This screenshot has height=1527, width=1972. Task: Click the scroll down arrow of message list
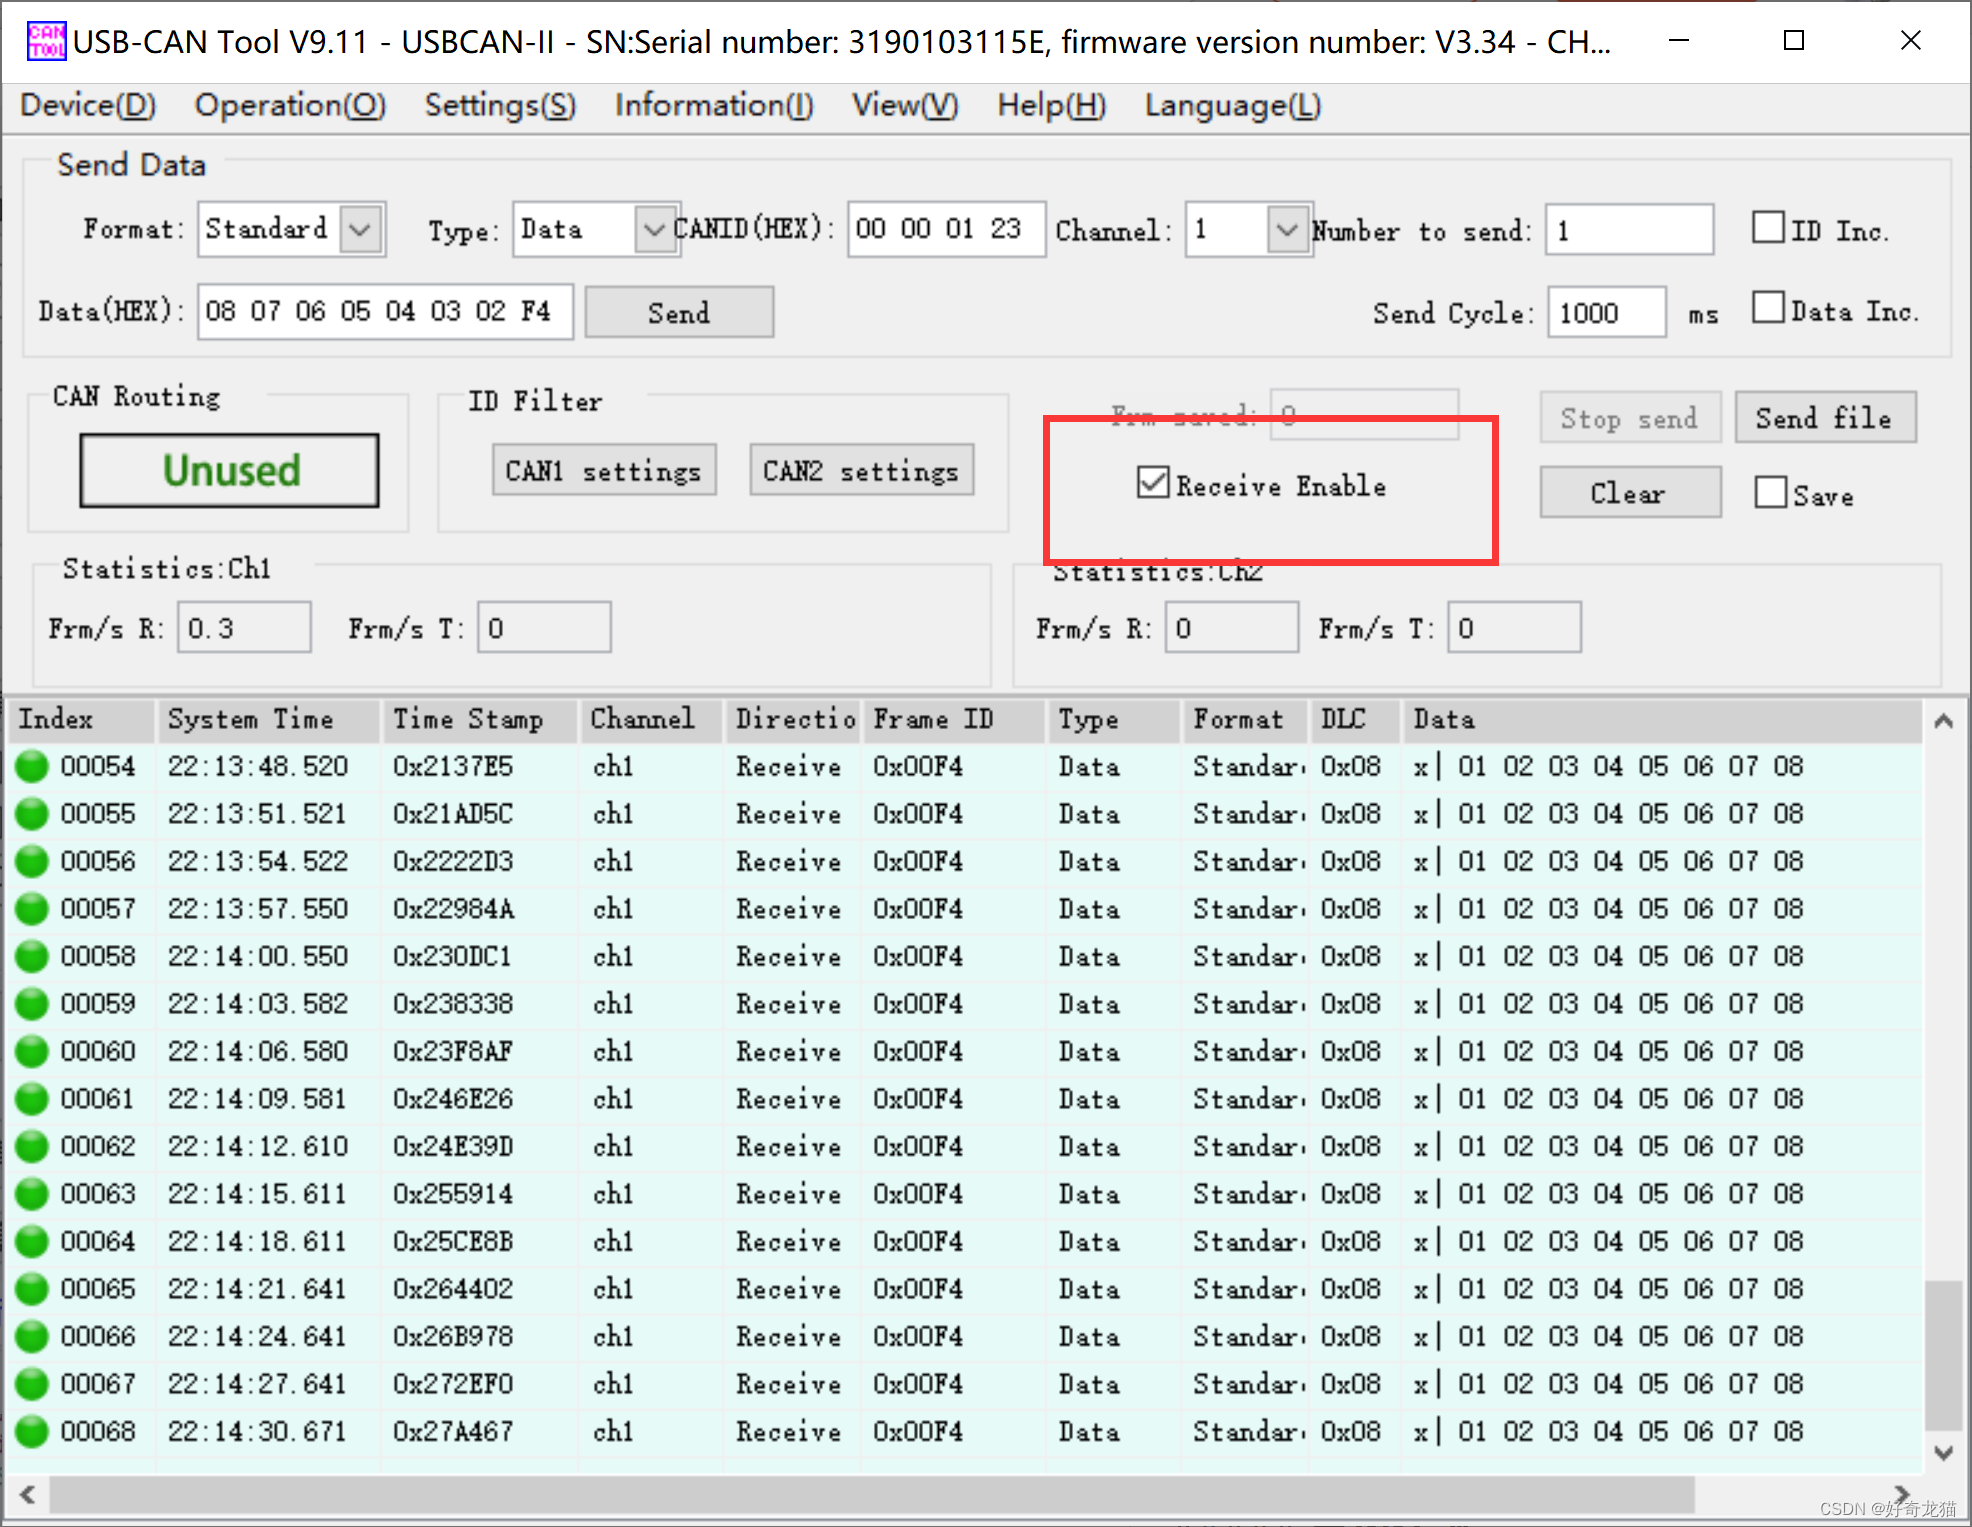tap(1943, 1452)
